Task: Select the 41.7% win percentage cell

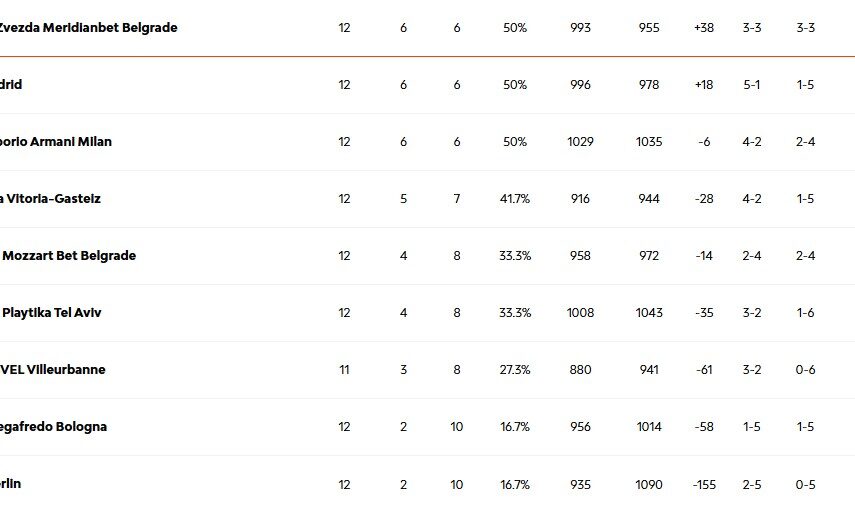Action: [x=514, y=199]
